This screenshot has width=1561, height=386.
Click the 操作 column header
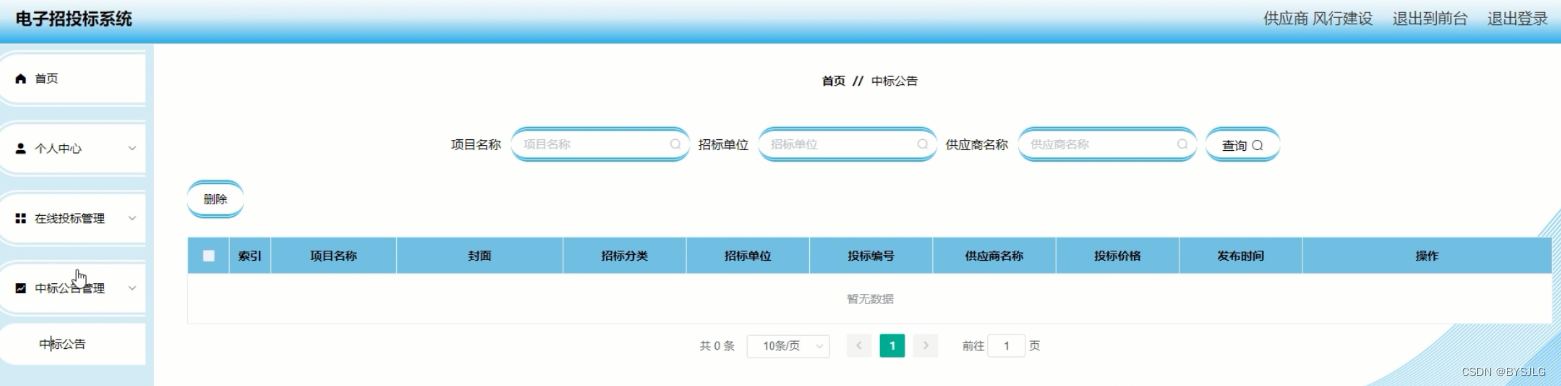(1427, 256)
